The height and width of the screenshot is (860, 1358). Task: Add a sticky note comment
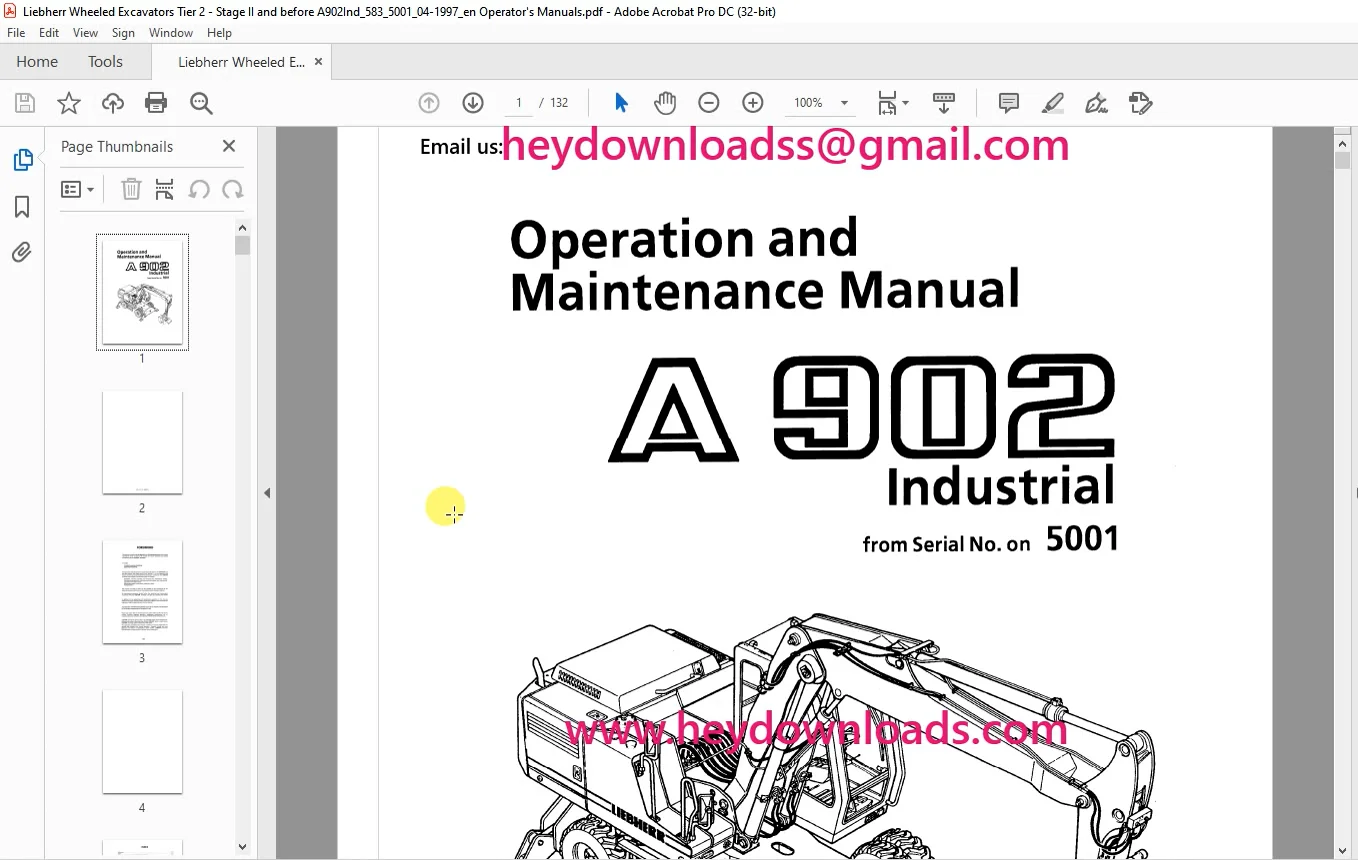coord(1009,103)
